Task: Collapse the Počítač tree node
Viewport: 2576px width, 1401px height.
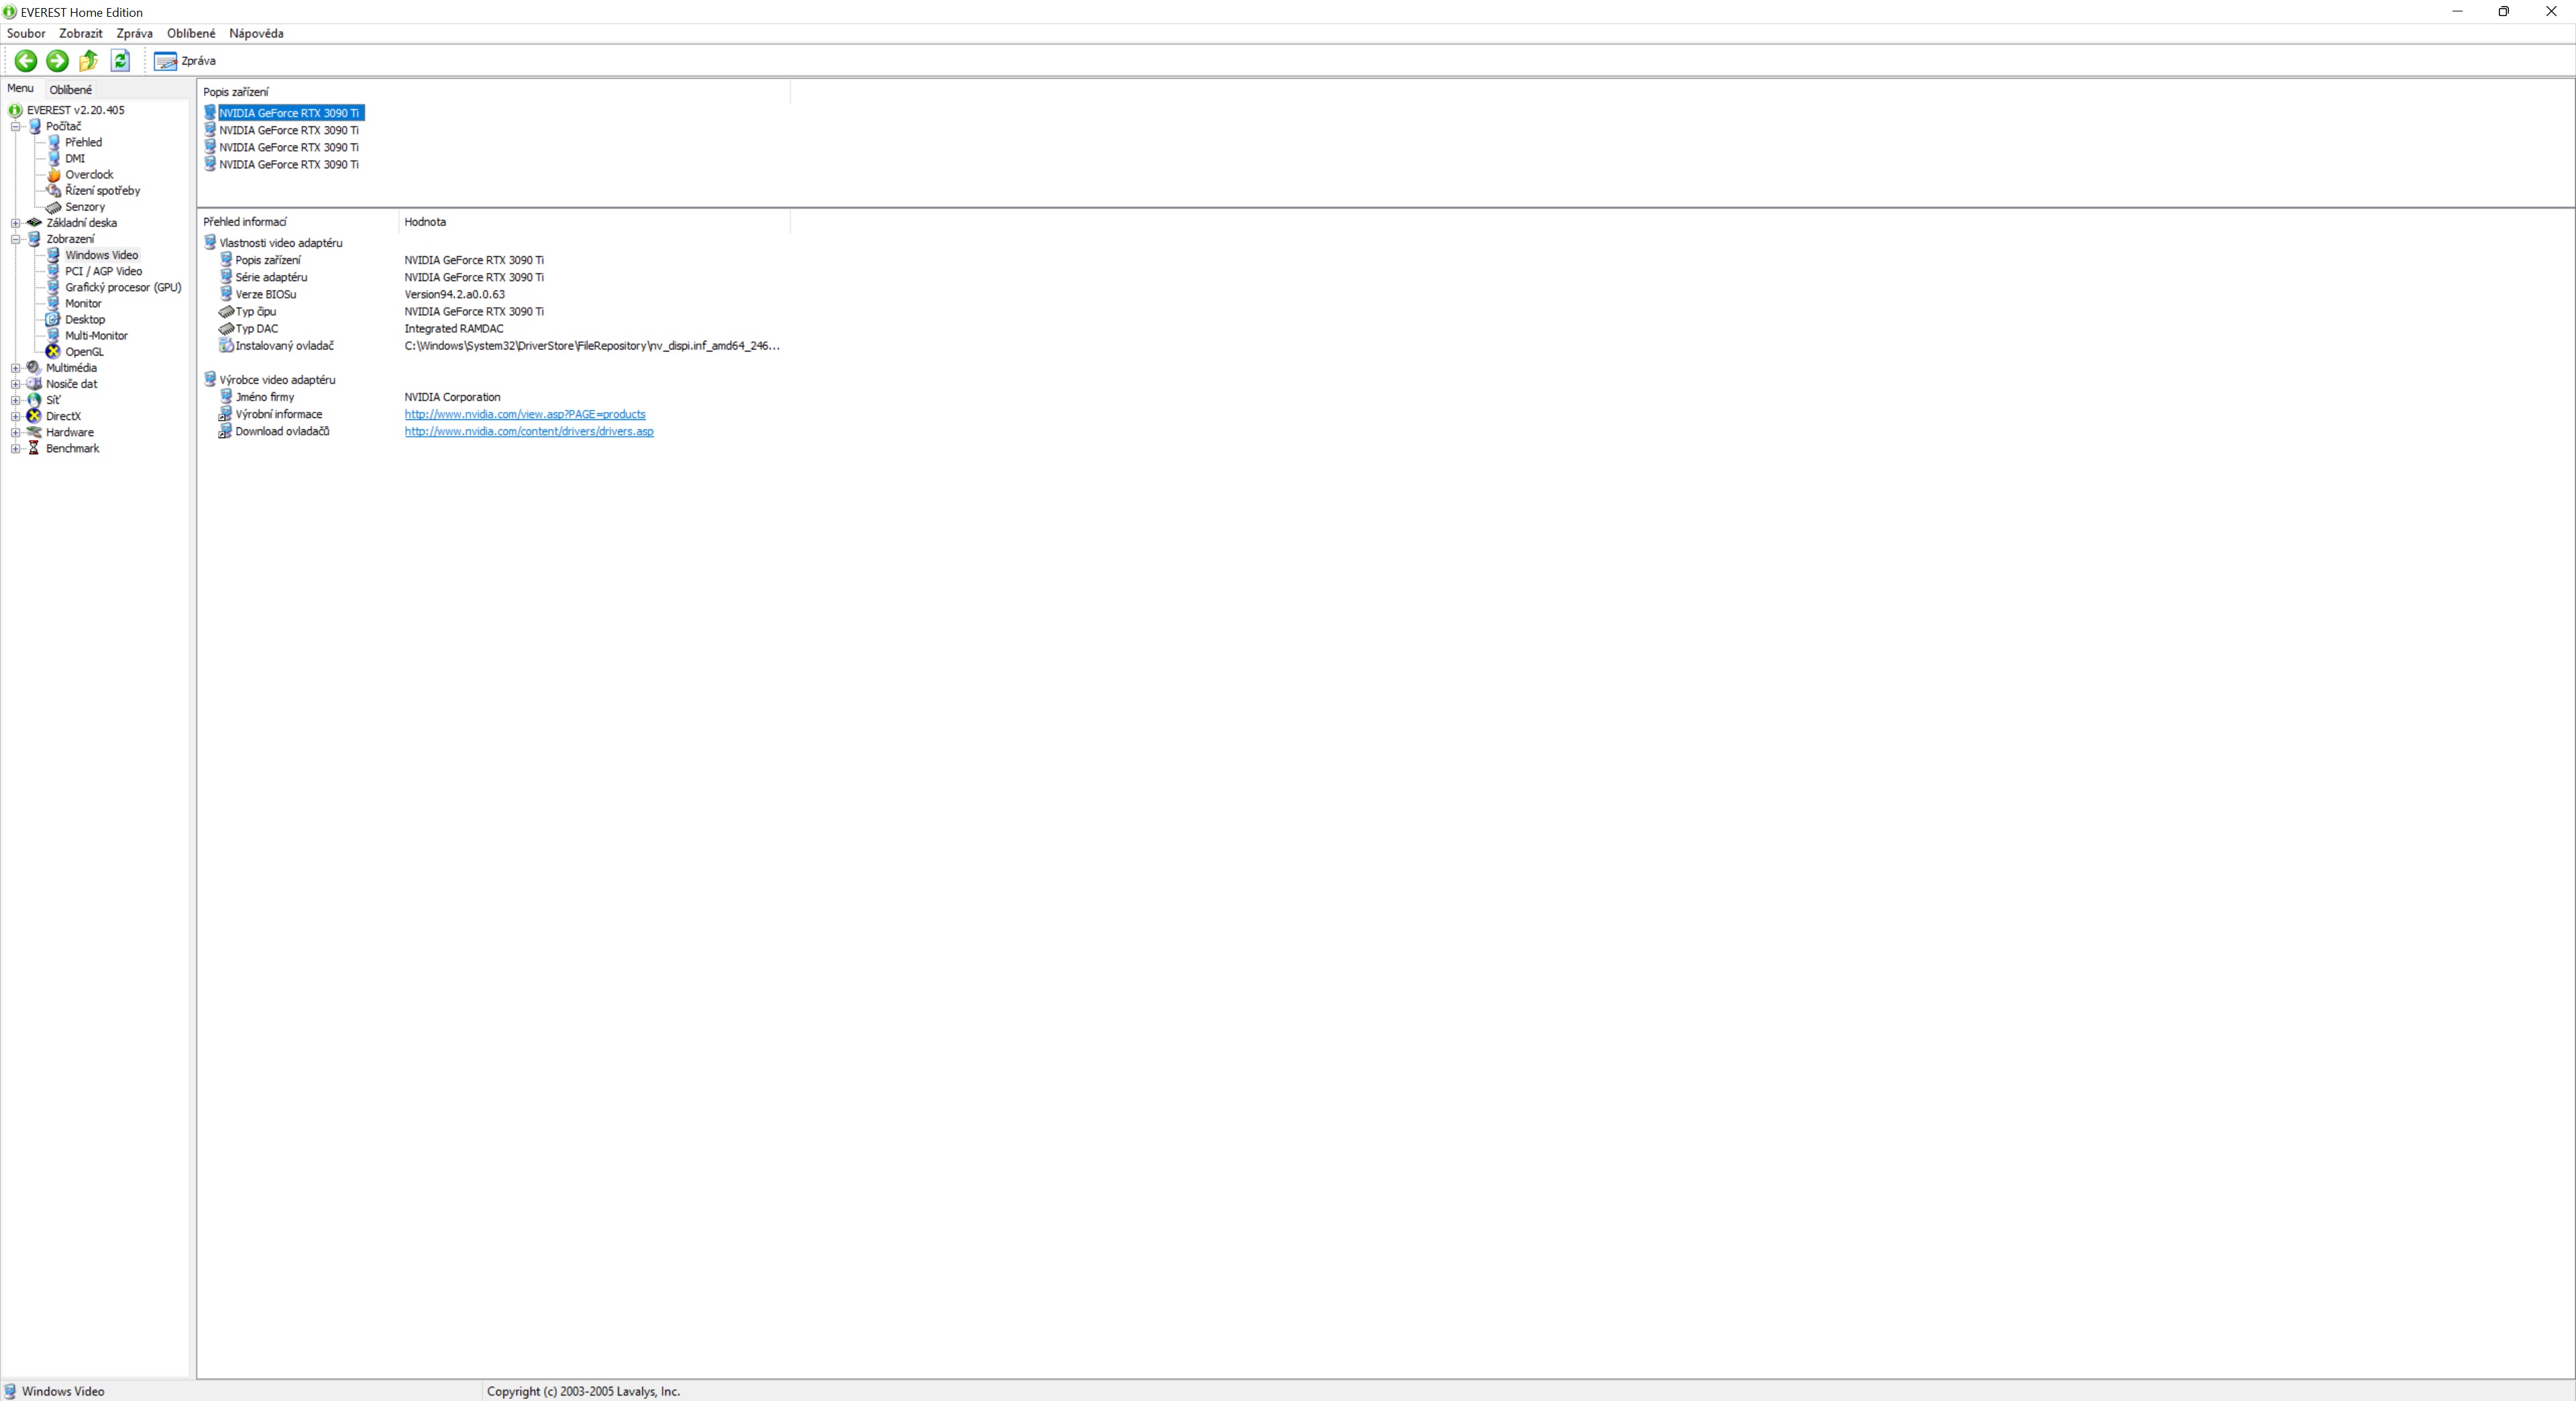Action: click(x=16, y=127)
